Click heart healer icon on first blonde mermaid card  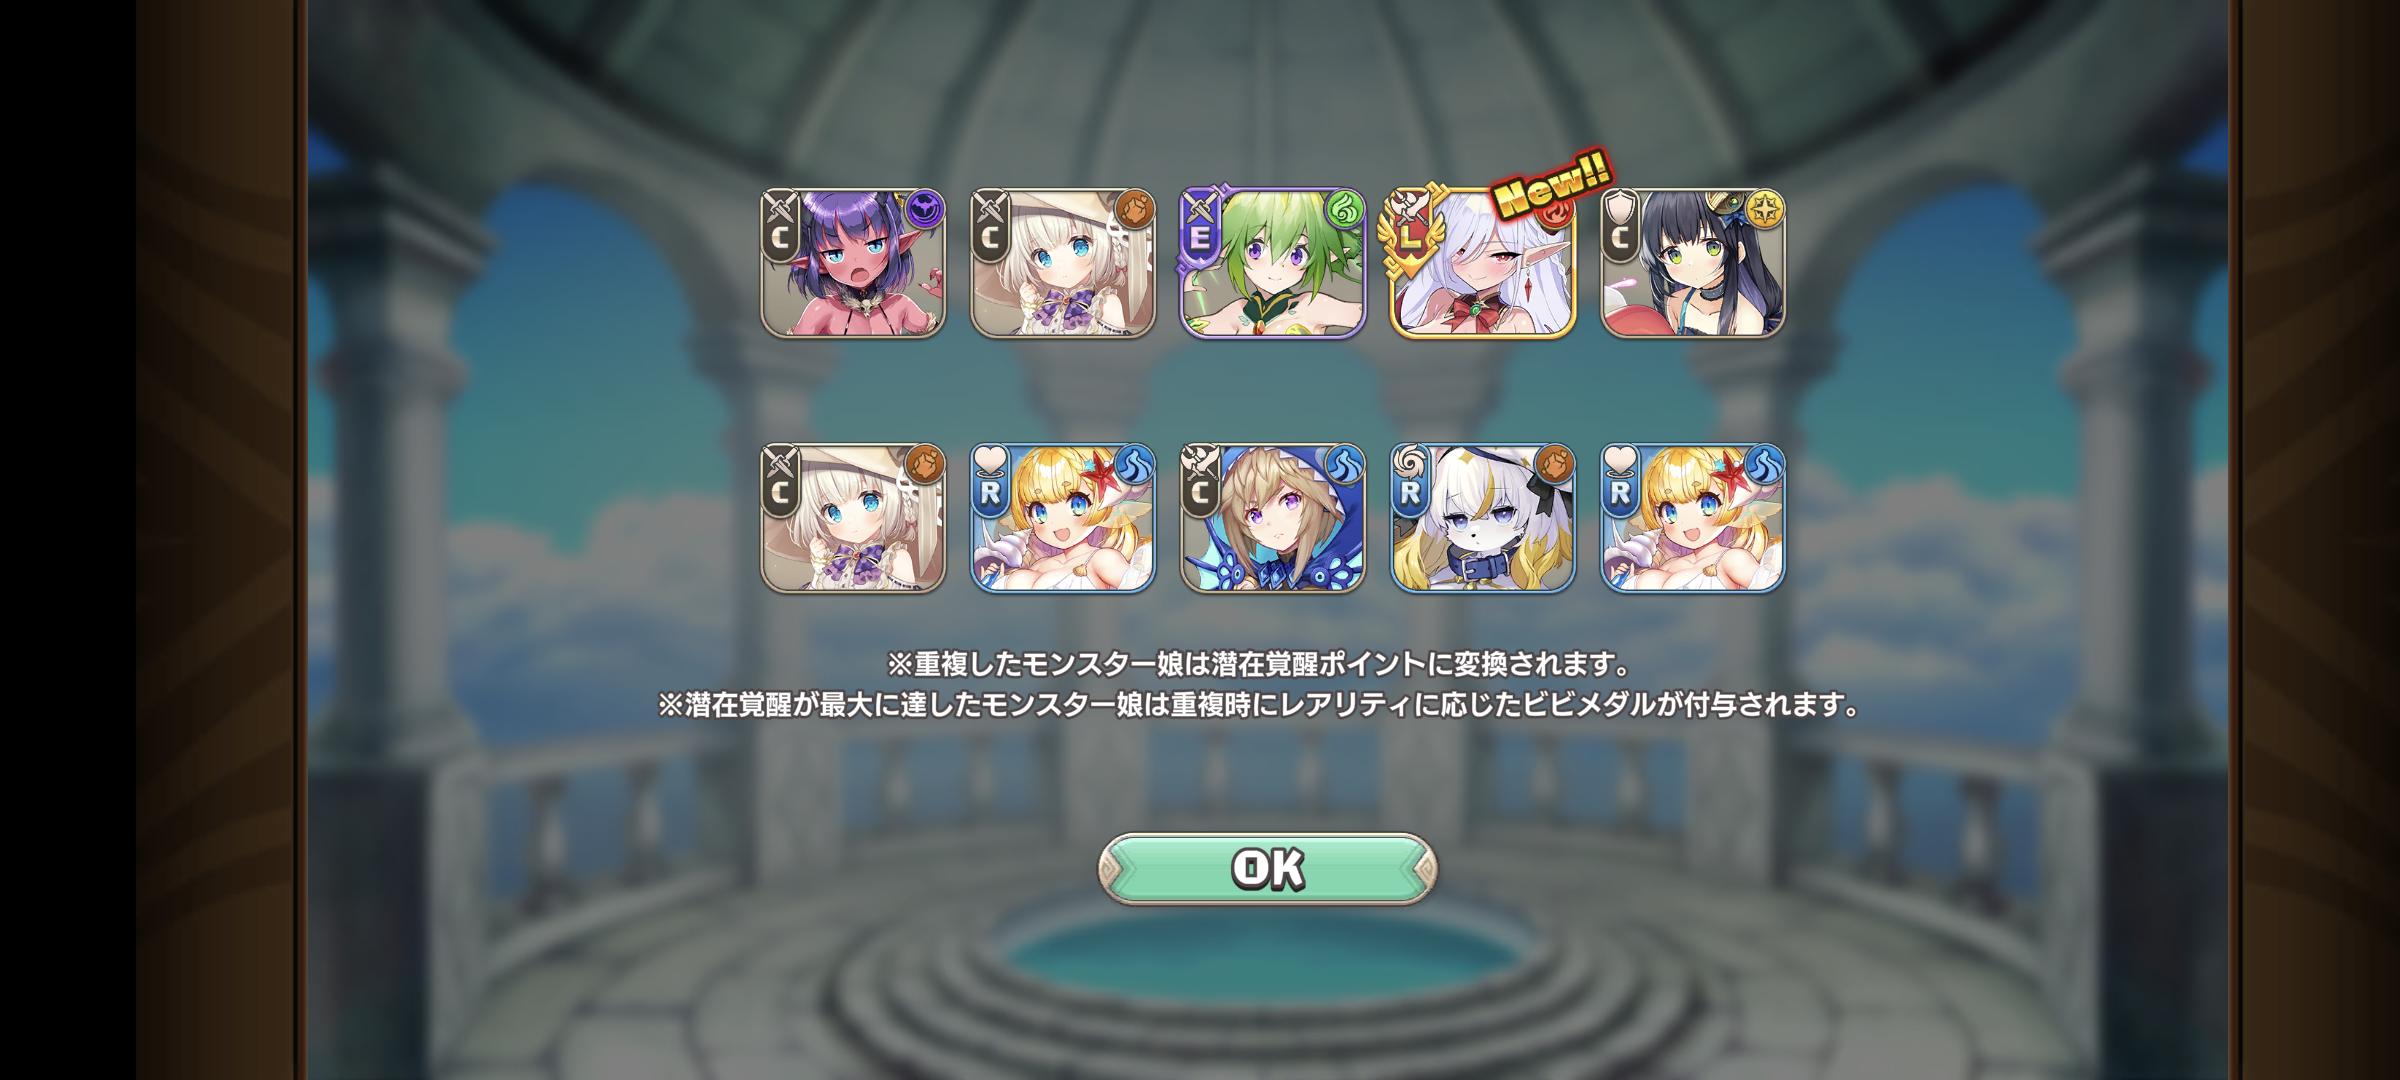coord(989,463)
